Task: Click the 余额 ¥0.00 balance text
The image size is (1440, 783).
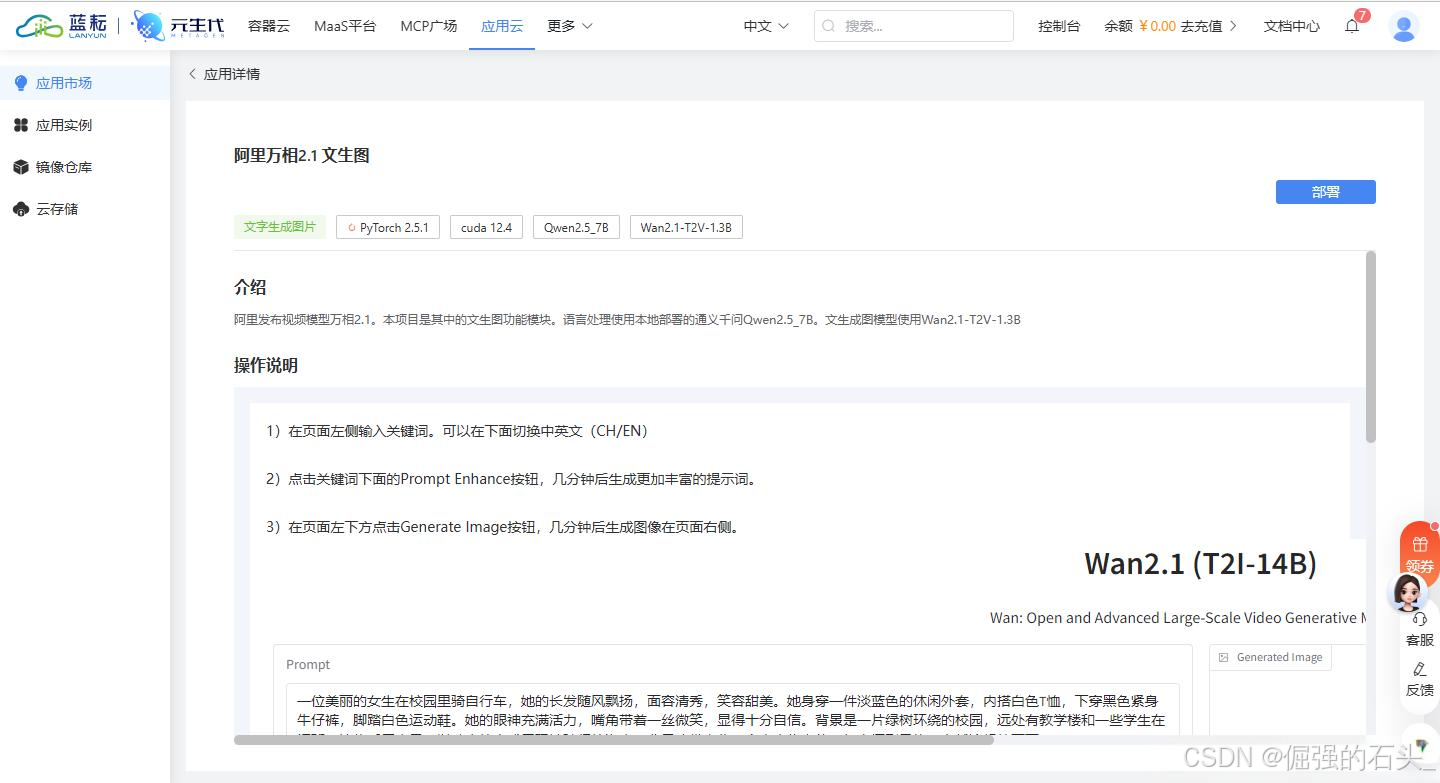Action: click(1140, 26)
